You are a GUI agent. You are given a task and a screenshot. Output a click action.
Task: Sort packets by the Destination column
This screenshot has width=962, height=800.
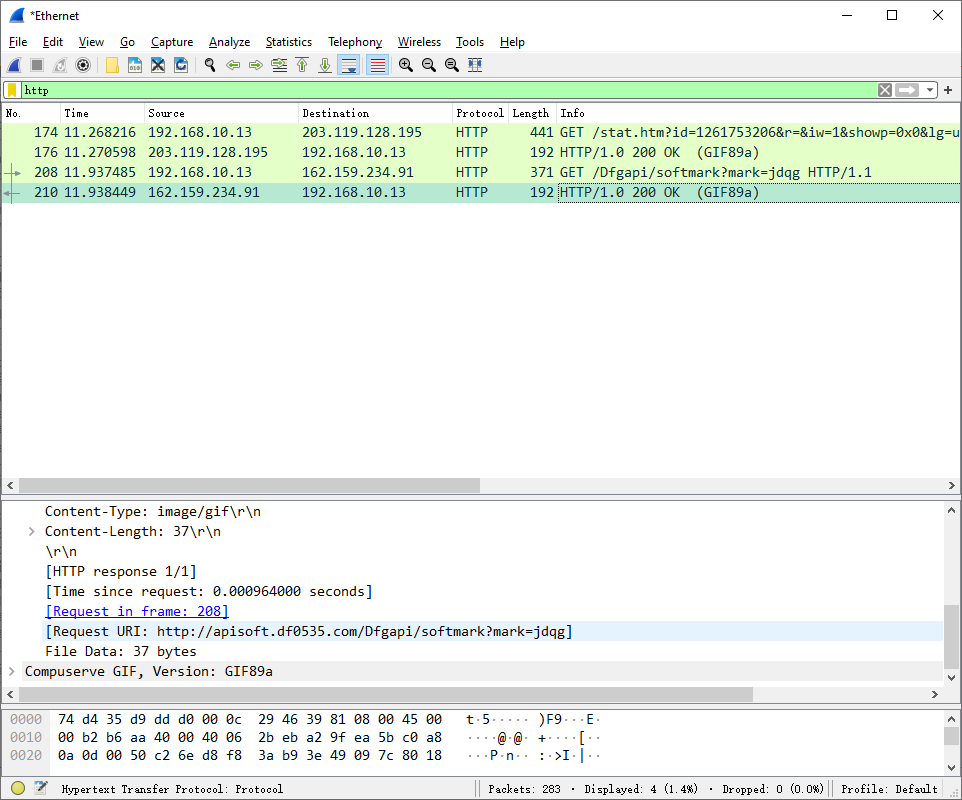point(375,113)
